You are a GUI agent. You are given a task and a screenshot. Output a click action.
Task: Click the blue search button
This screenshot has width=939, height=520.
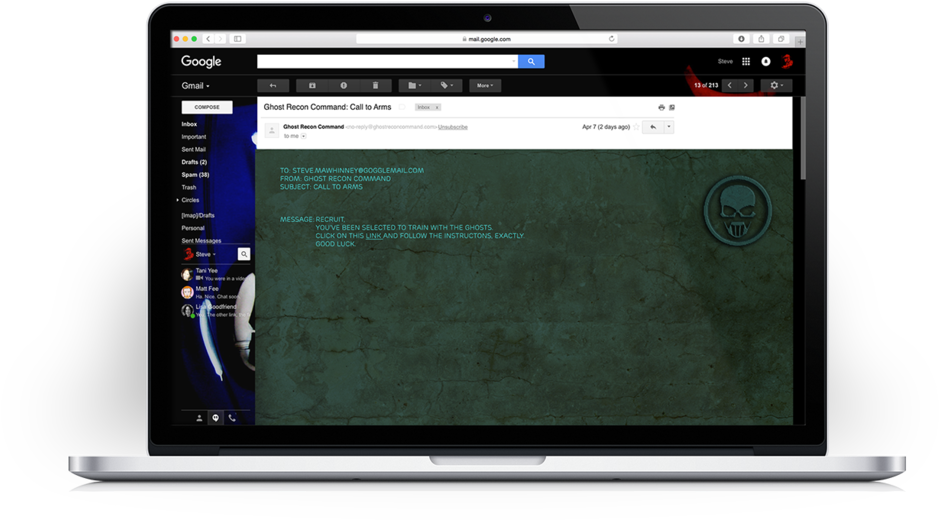click(x=531, y=61)
